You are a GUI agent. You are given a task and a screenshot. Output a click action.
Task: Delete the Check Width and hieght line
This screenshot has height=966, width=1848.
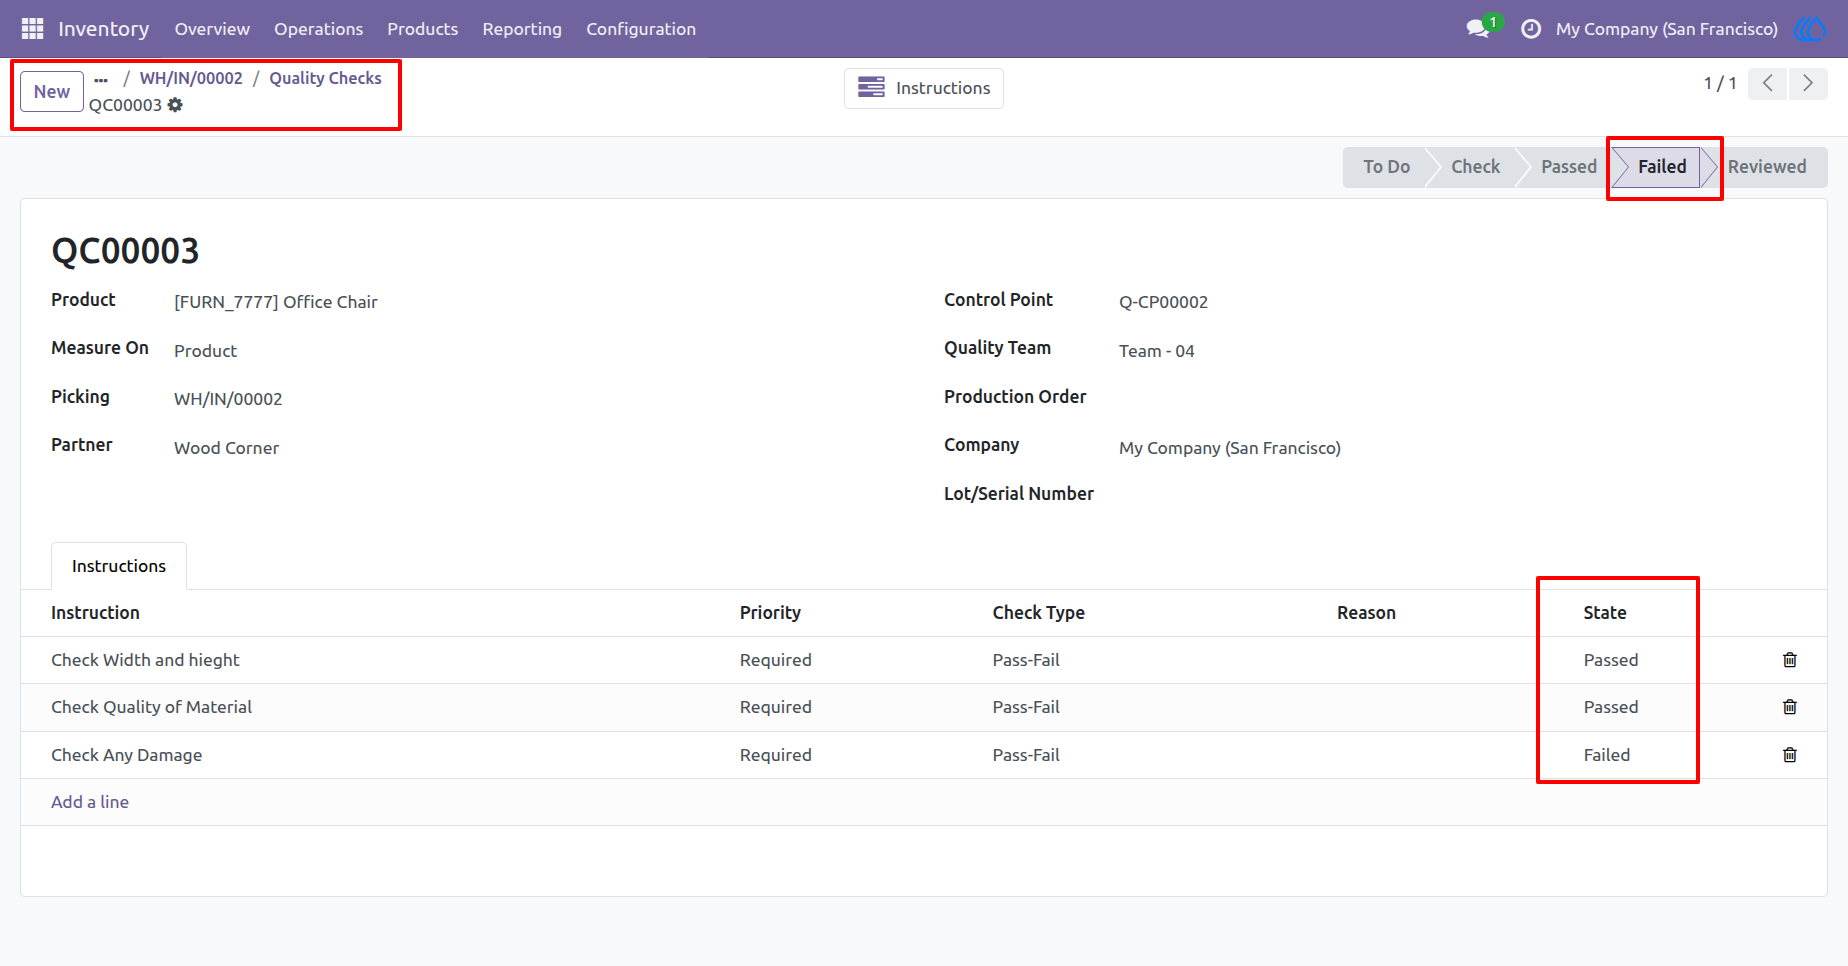click(1790, 660)
